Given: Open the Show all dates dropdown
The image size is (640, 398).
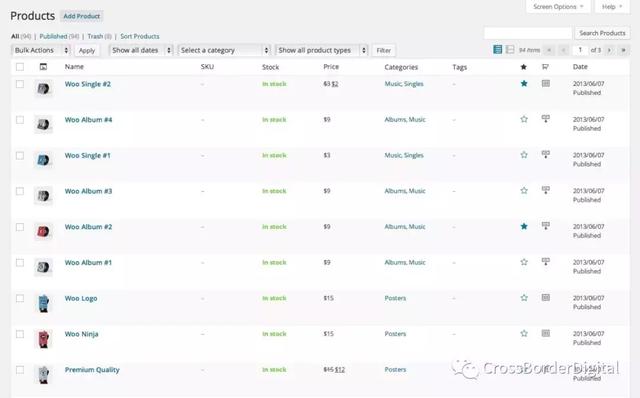Looking at the screenshot, I should (141, 50).
